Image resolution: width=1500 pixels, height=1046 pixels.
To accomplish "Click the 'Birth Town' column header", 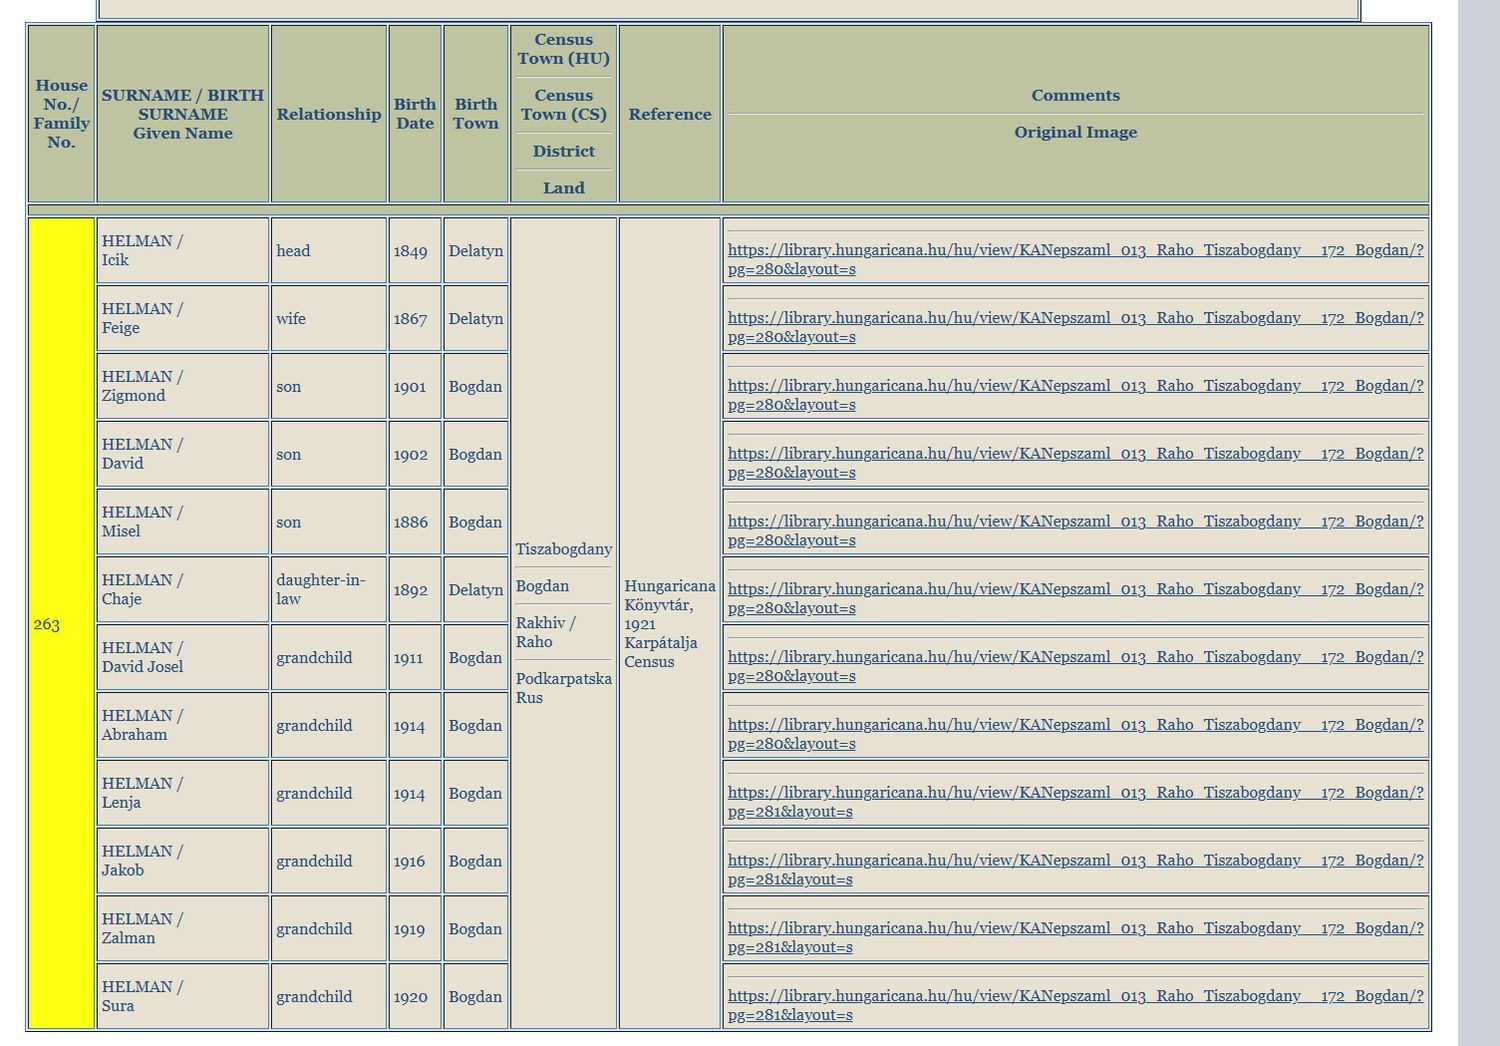I will pyautogui.click(x=476, y=114).
